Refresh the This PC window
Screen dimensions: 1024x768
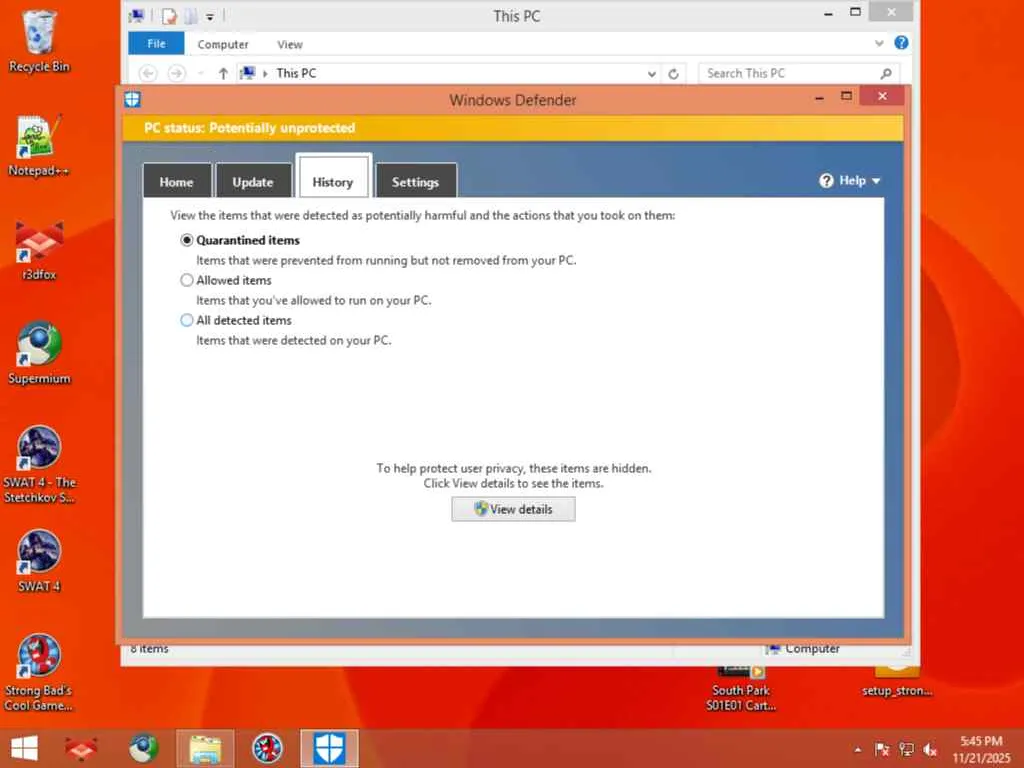point(673,74)
